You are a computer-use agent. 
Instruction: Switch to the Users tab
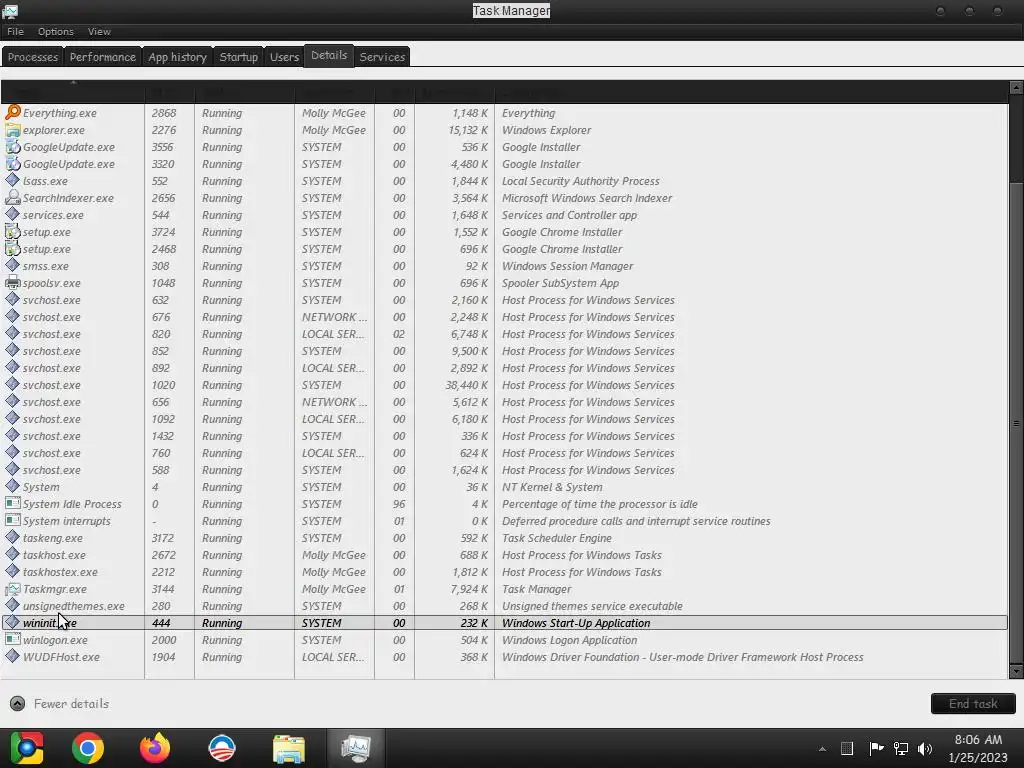tap(284, 57)
